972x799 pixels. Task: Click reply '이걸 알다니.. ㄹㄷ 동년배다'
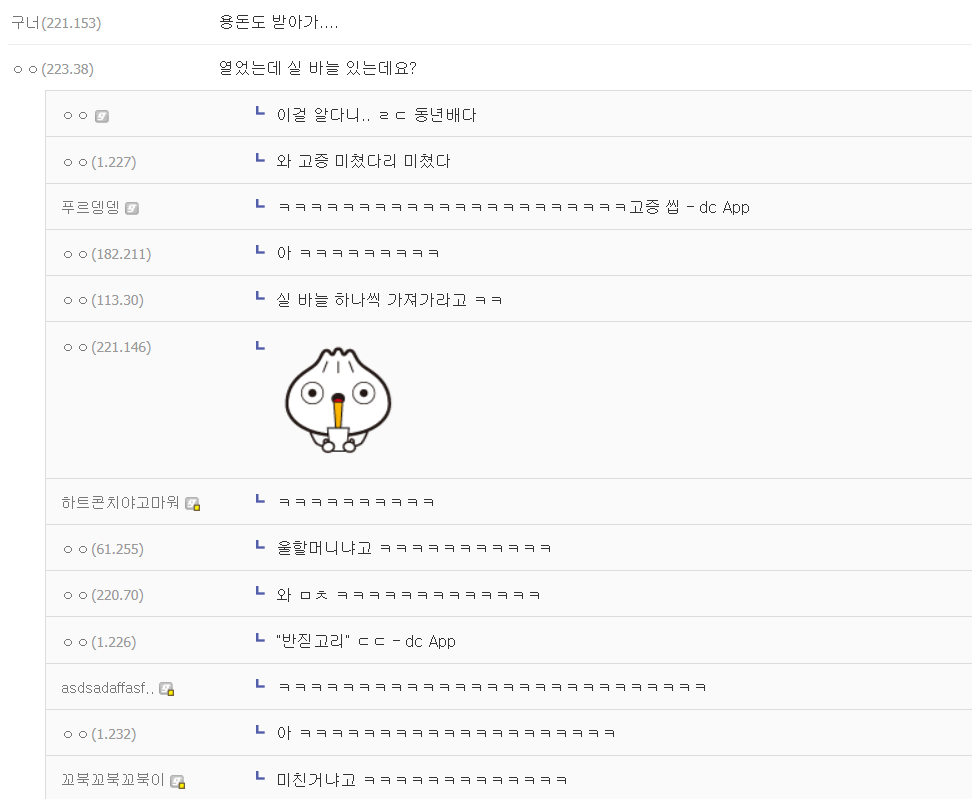click(x=376, y=115)
